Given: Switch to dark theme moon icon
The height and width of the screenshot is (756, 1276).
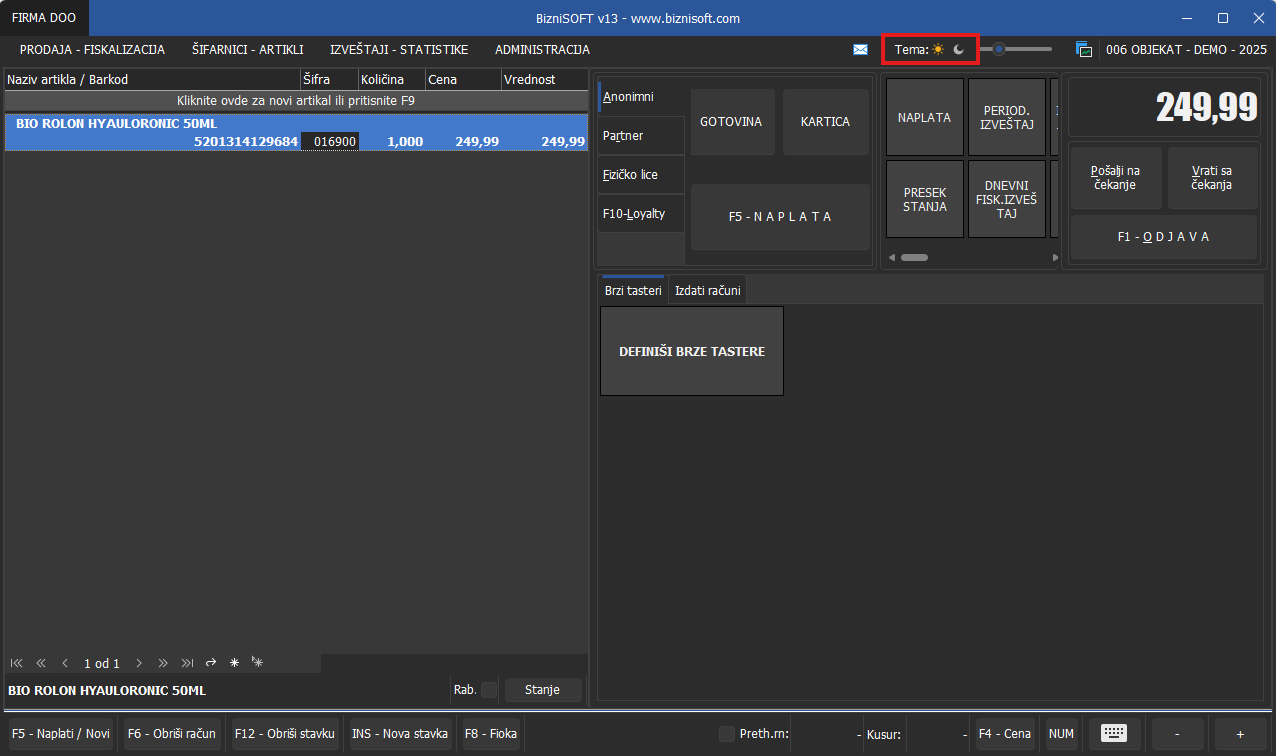Looking at the screenshot, I should point(958,49).
